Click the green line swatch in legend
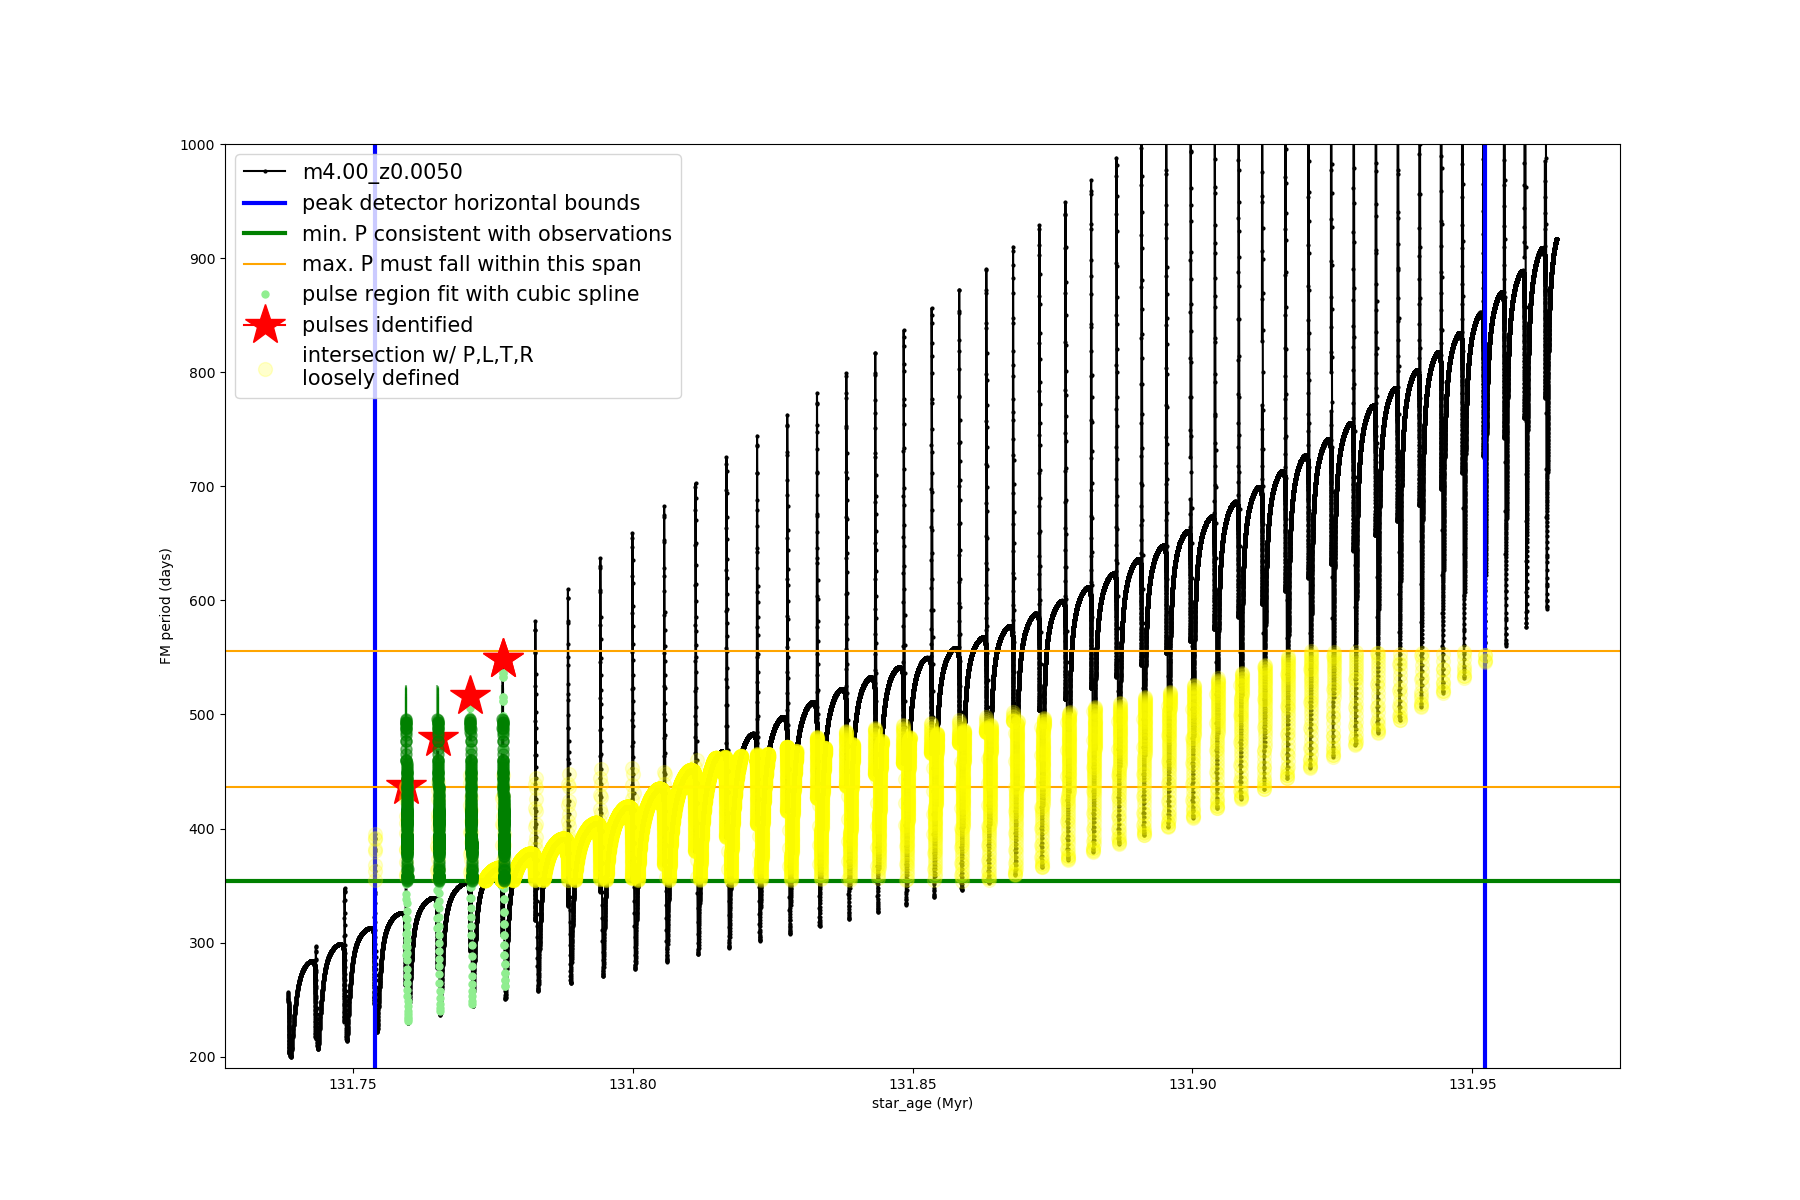Image resolution: width=1800 pixels, height=1200 pixels. pyautogui.click(x=265, y=234)
